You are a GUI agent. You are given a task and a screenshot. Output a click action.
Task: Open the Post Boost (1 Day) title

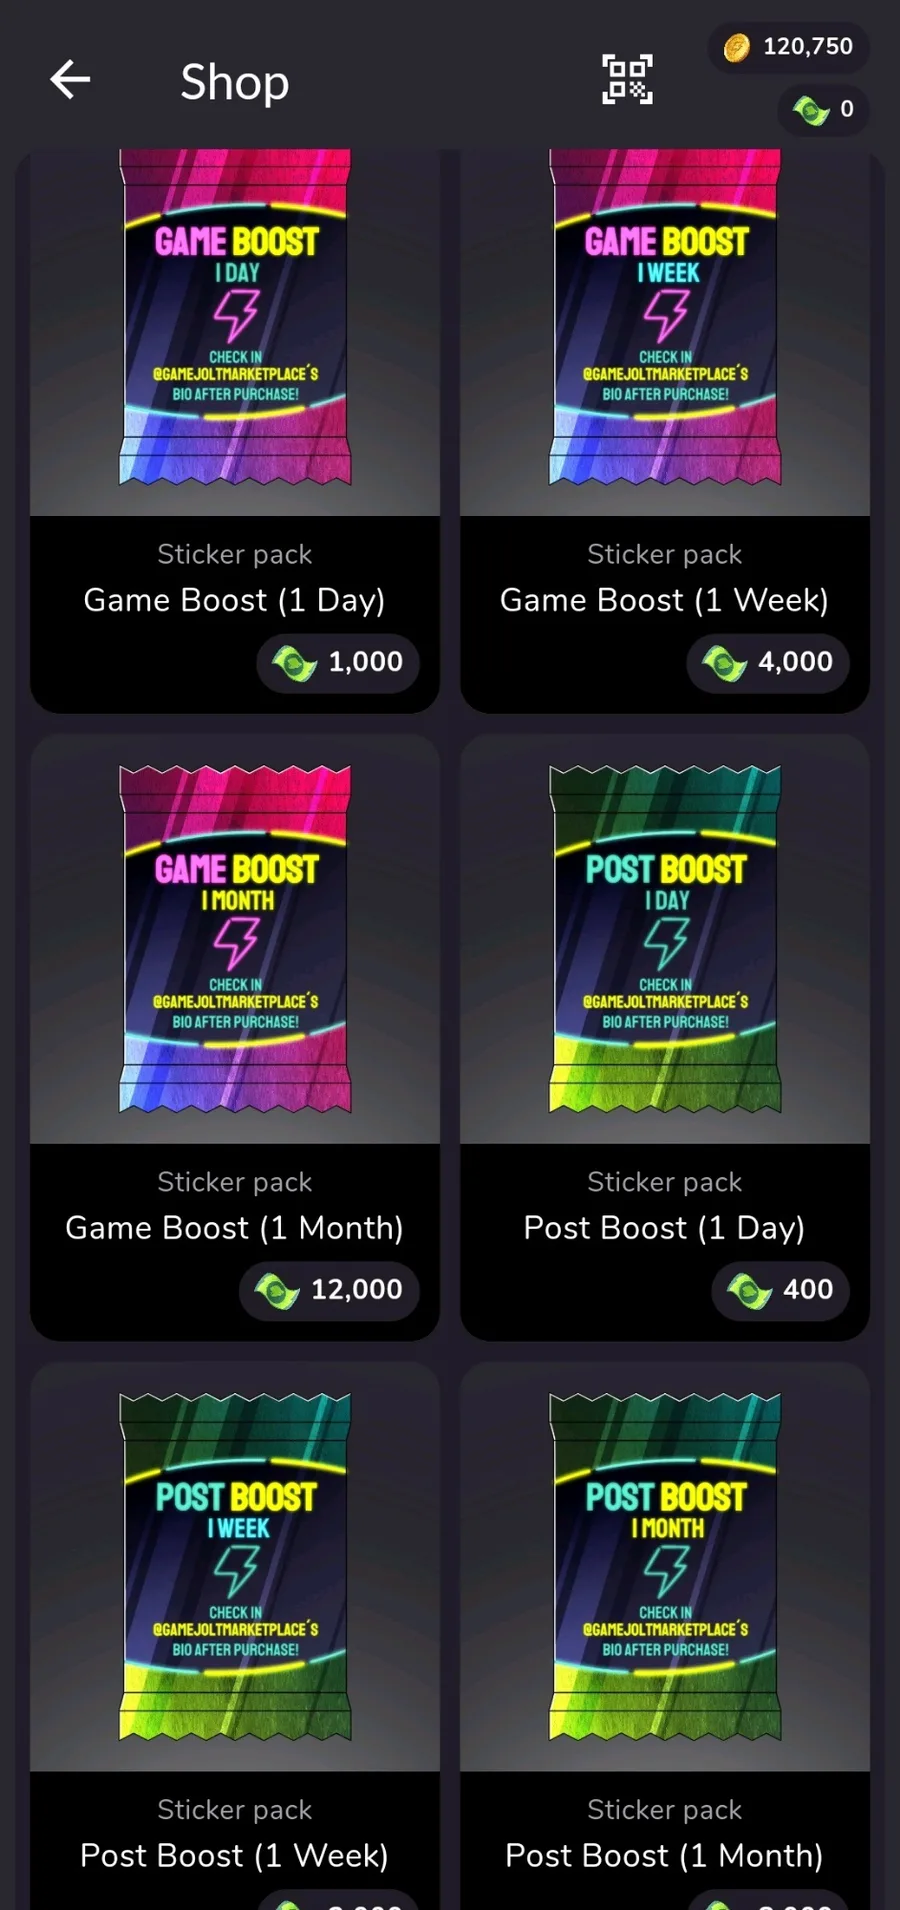pos(665,1228)
